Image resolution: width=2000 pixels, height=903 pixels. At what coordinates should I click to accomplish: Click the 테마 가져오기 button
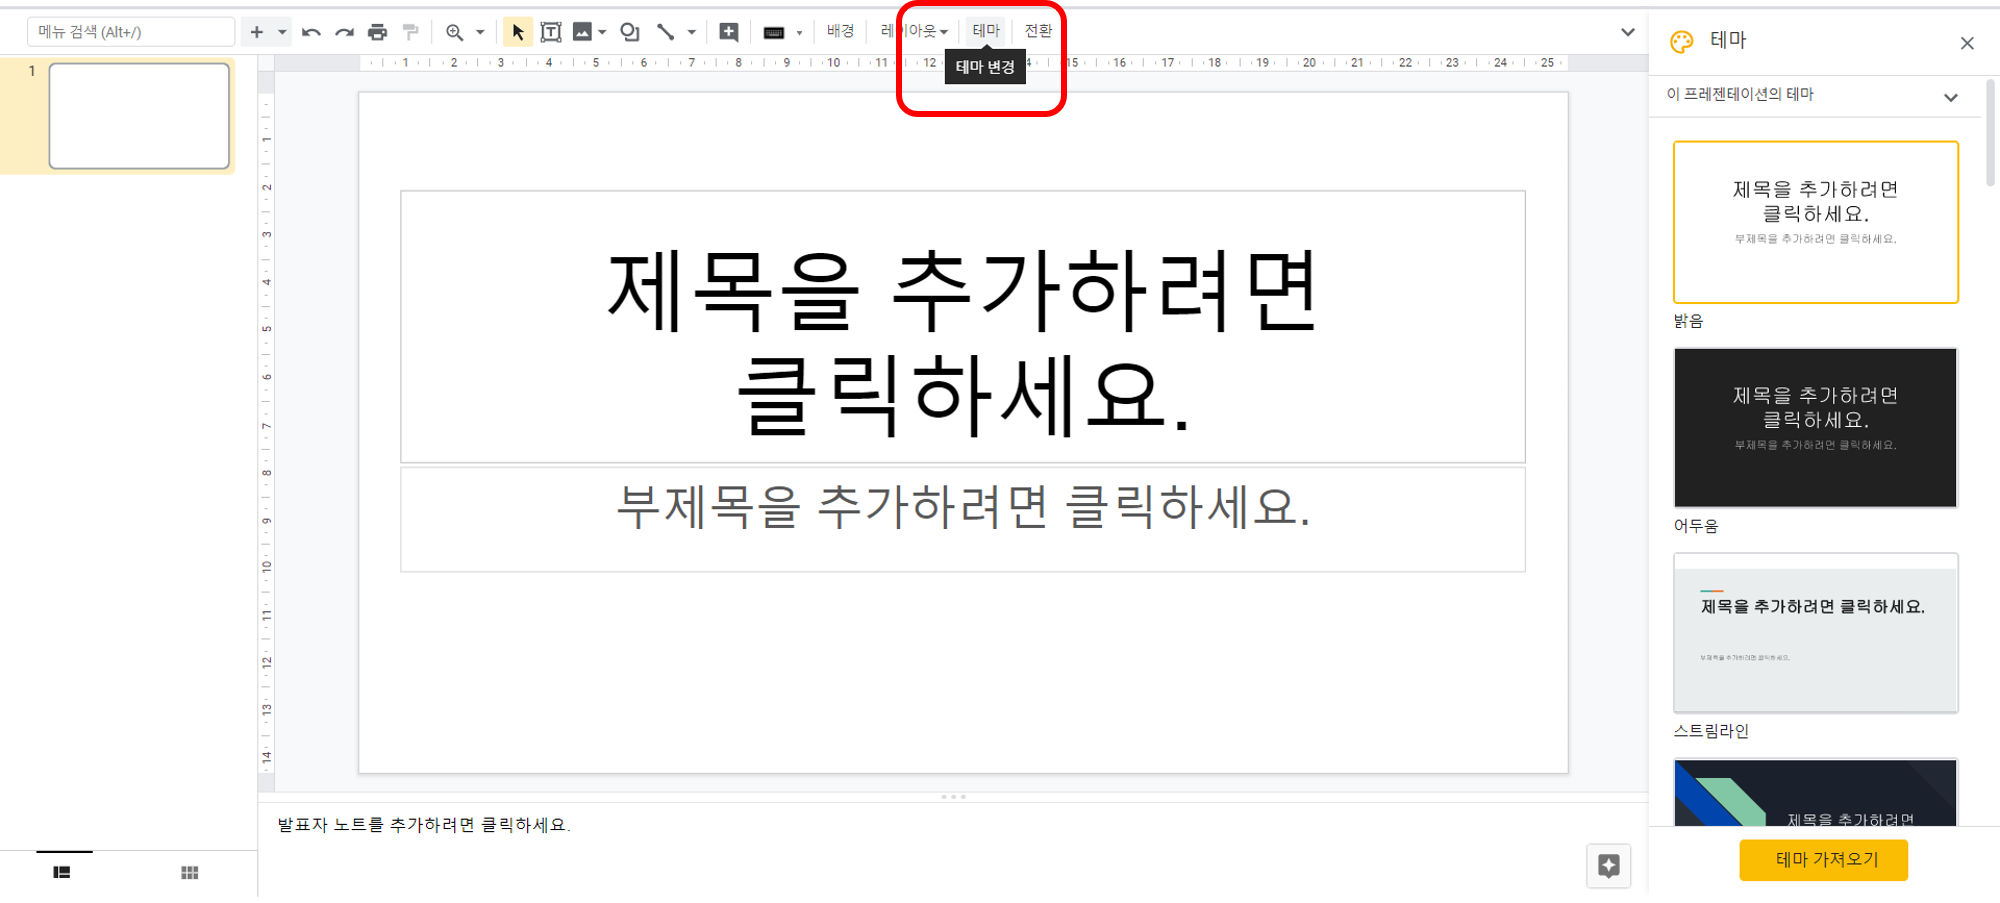(x=1824, y=860)
